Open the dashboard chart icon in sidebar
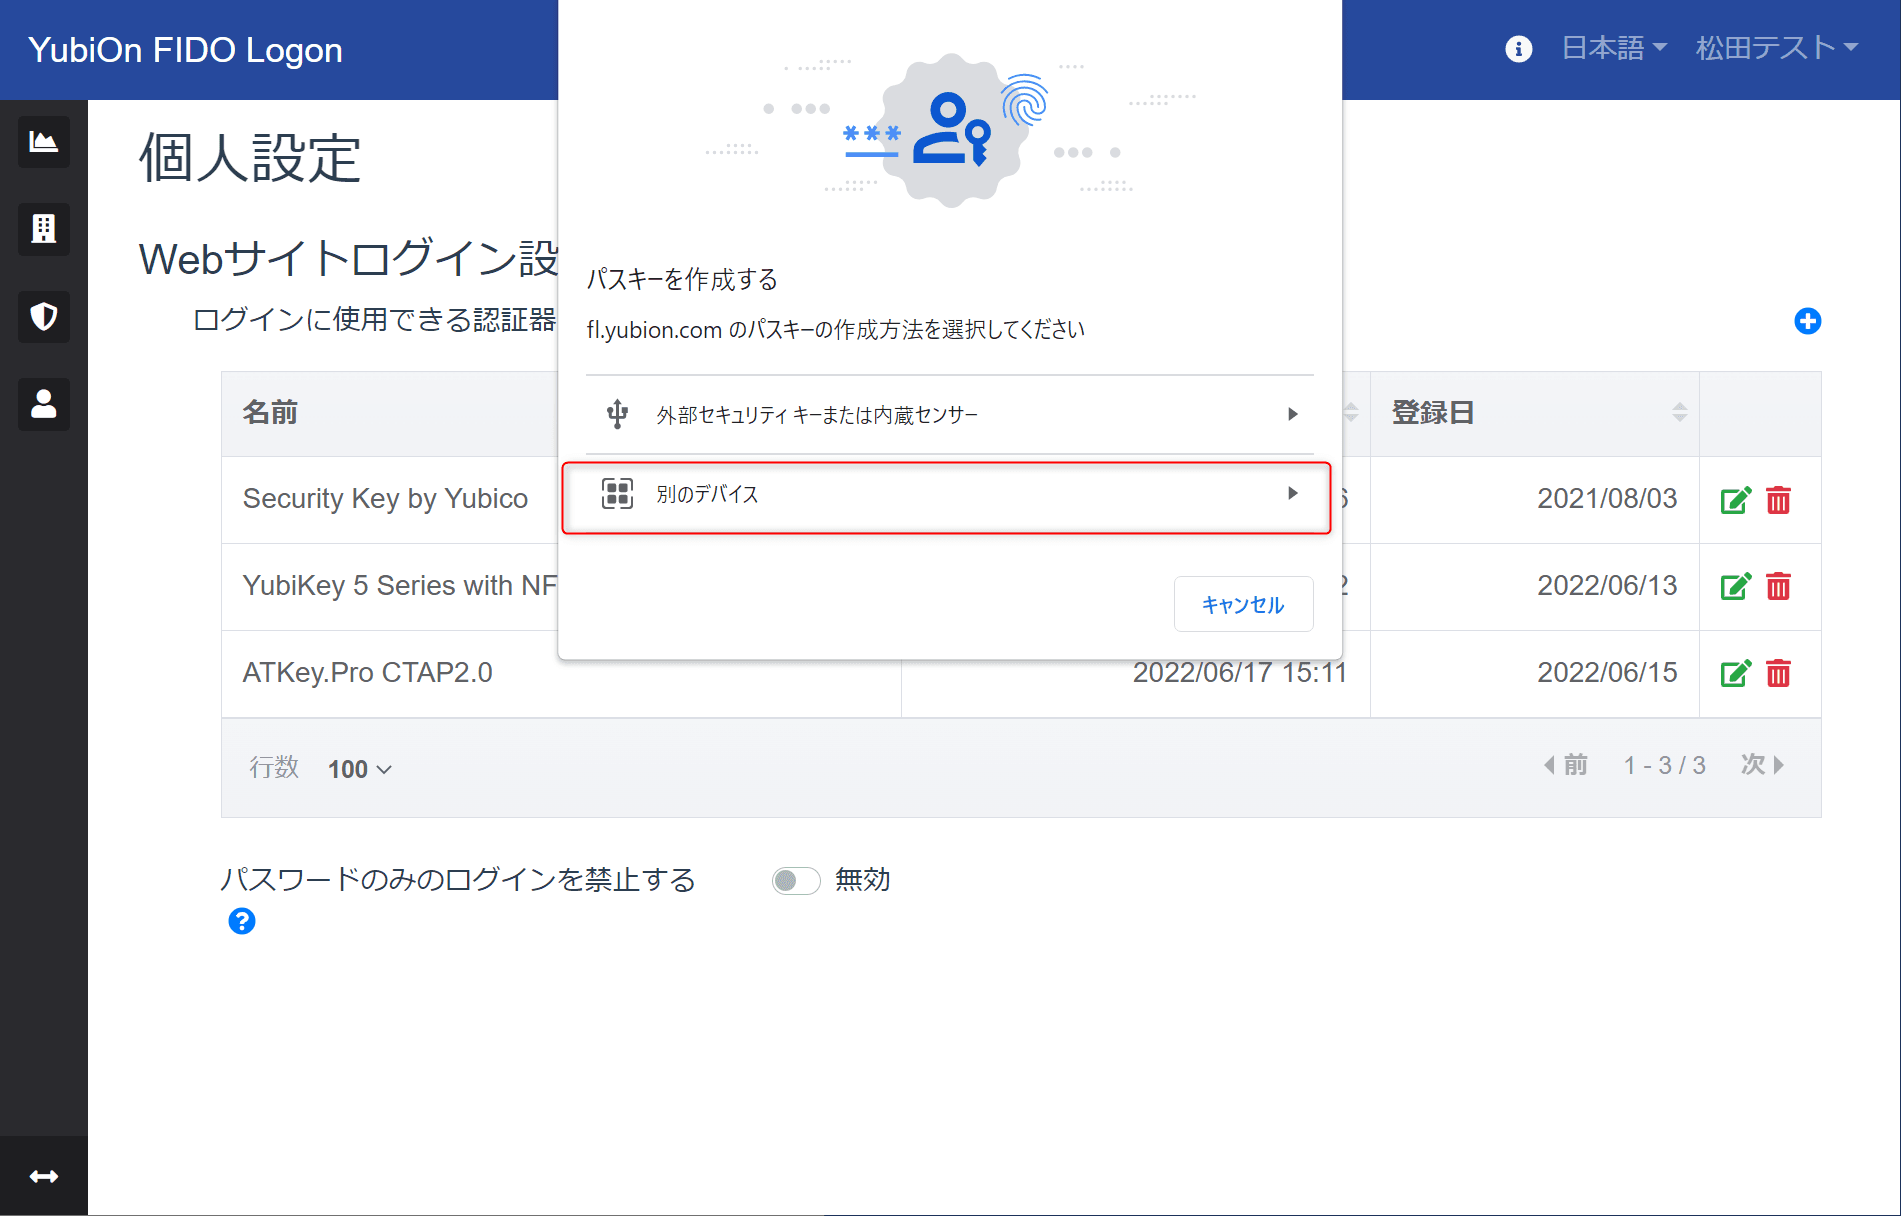 (x=44, y=142)
